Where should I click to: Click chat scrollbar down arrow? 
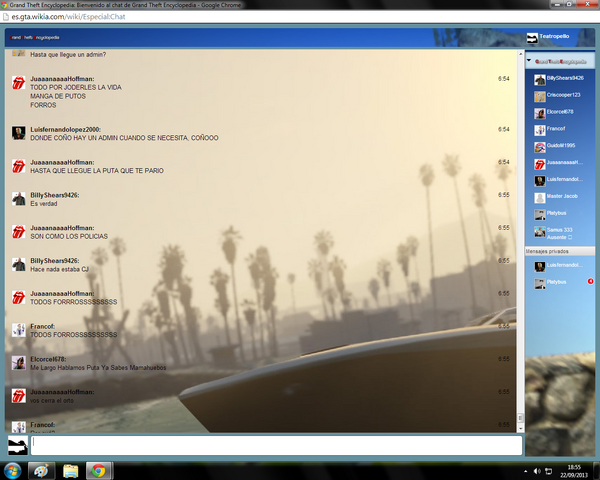[520, 428]
